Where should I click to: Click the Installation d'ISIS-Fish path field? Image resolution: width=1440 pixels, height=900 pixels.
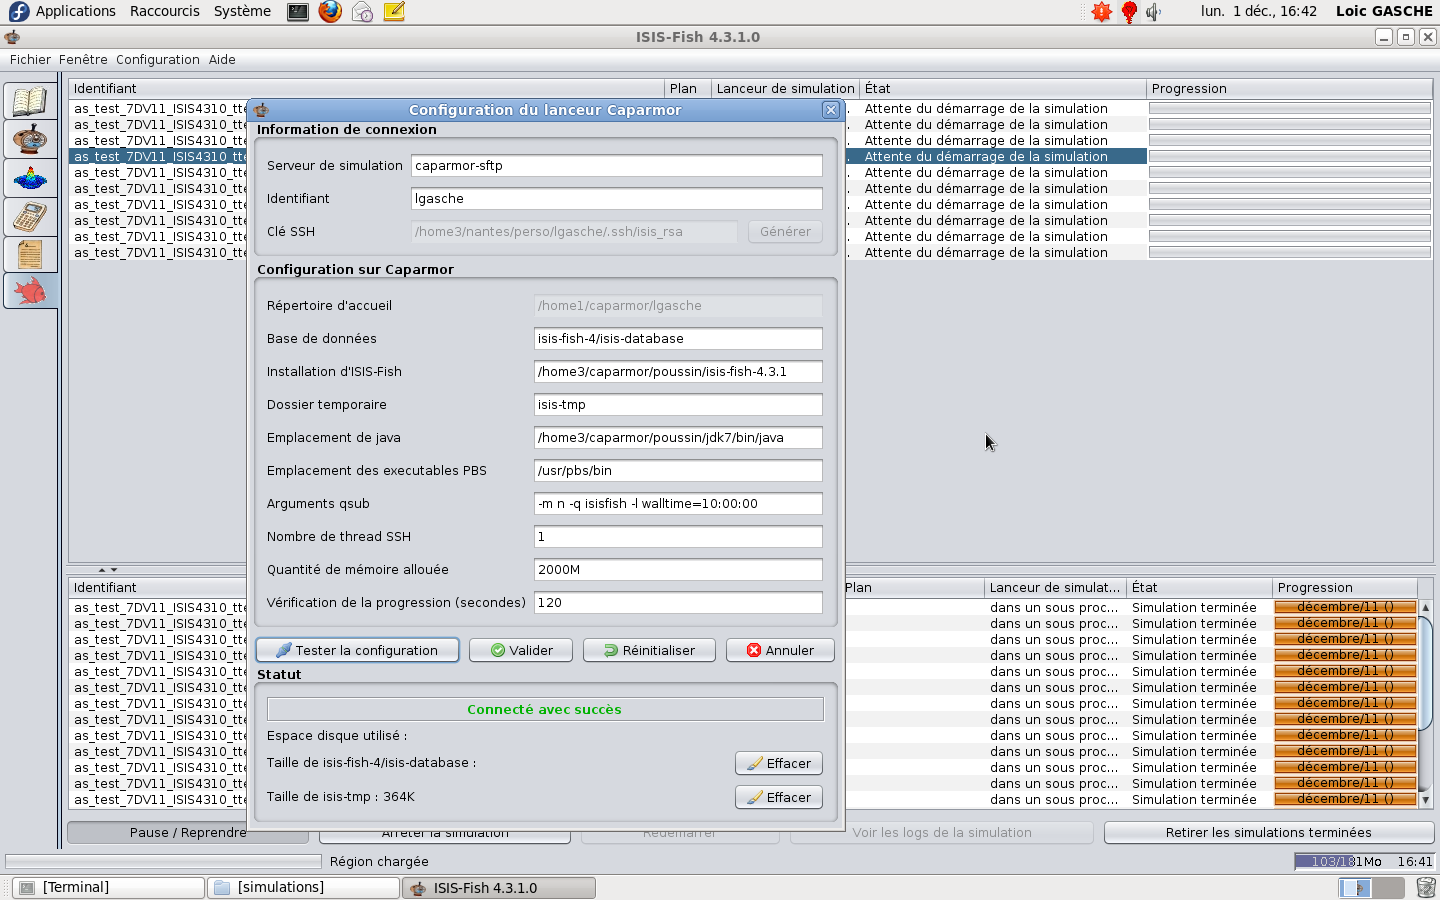pyautogui.click(x=678, y=372)
